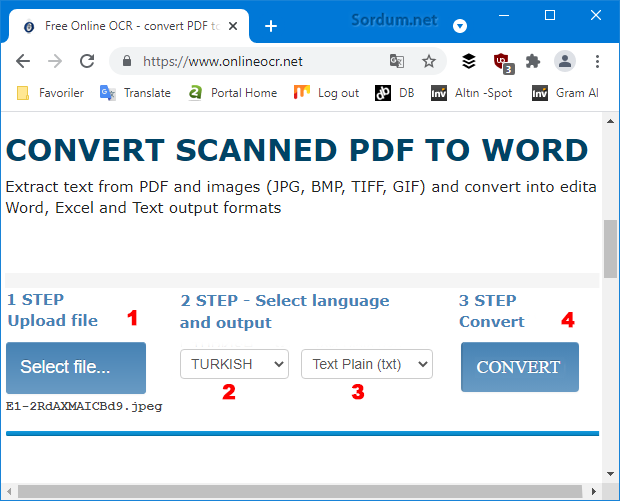Click the browser back arrow
The height and width of the screenshot is (501, 620).
pyautogui.click(x=23, y=61)
